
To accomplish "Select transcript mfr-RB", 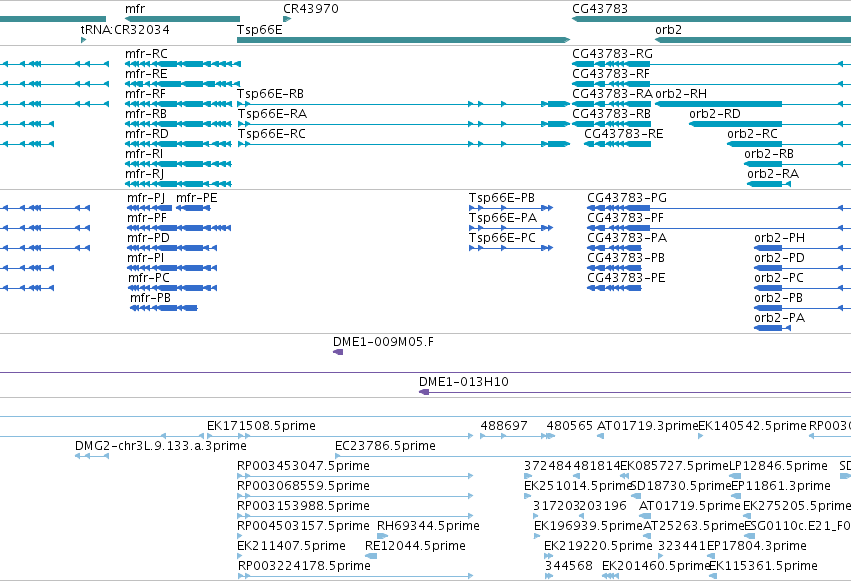I will [145, 114].
